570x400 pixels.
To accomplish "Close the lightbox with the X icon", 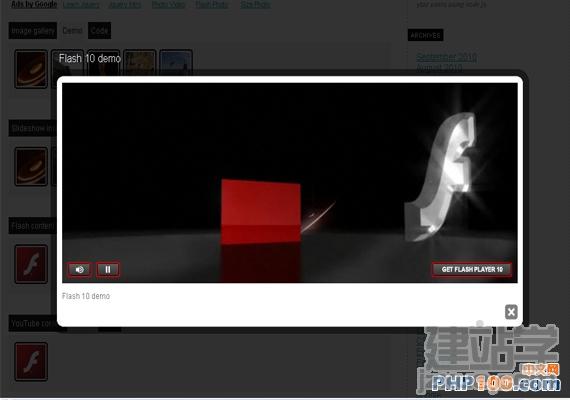I will click(511, 312).
